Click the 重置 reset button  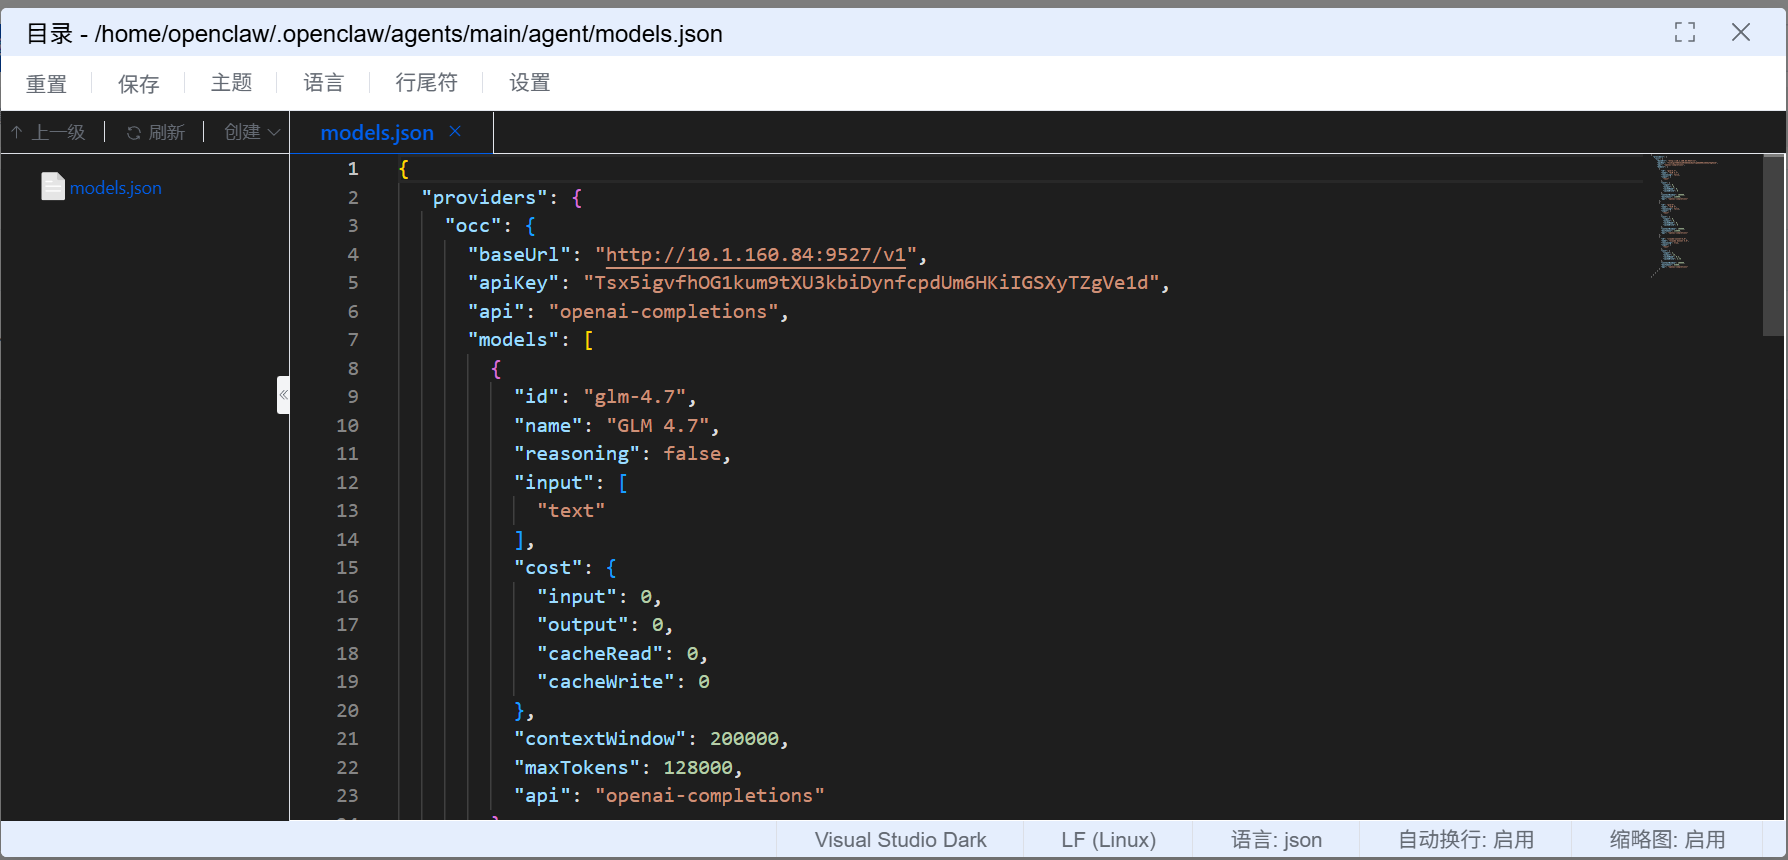coord(46,84)
